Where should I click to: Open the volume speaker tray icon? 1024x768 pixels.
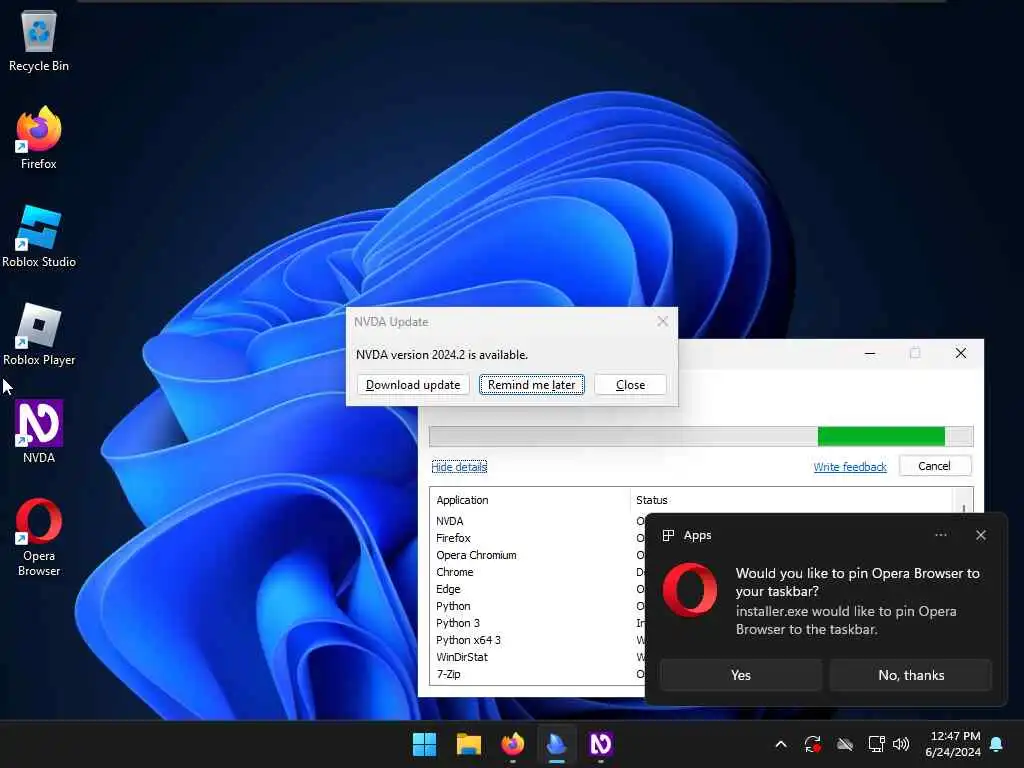[x=901, y=744]
